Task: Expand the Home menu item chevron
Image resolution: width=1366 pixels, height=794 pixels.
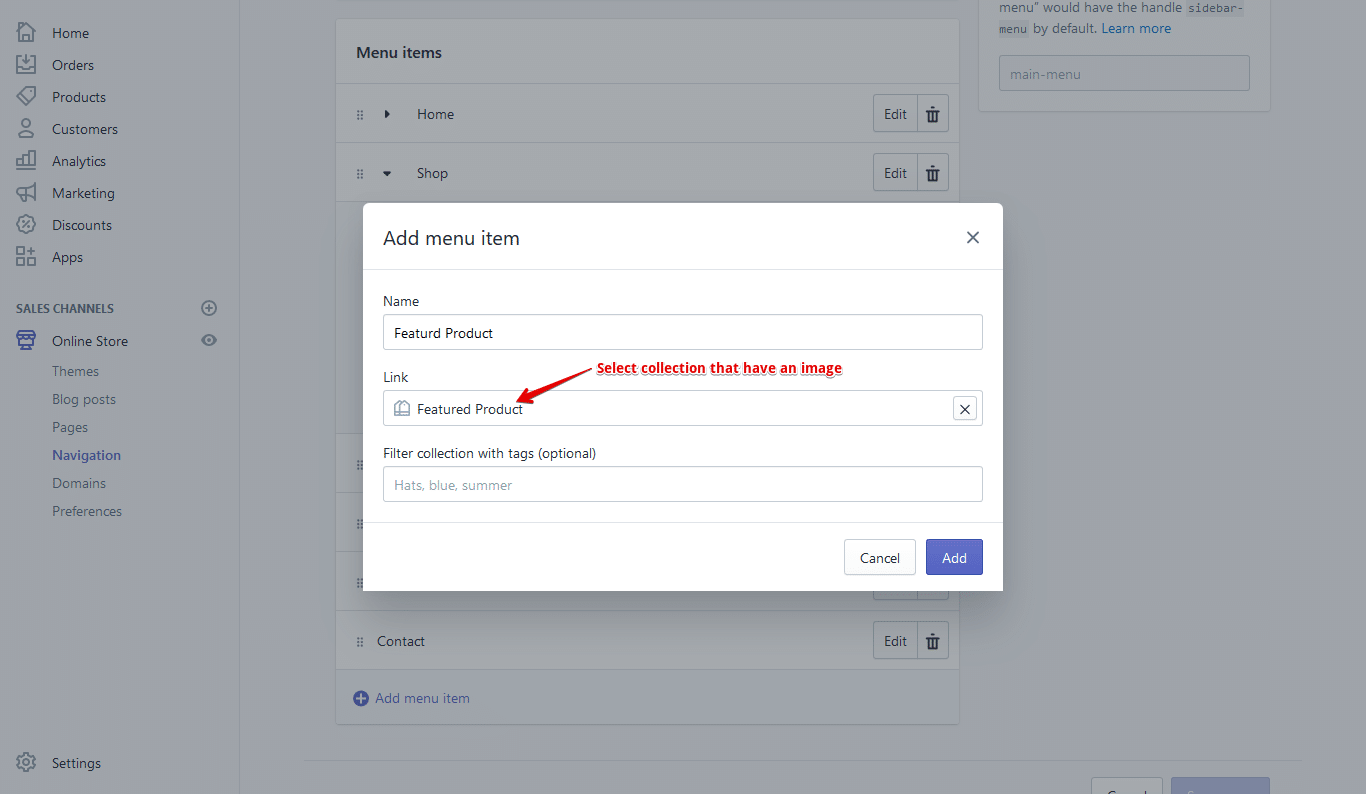Action: [x=387, y=113]
